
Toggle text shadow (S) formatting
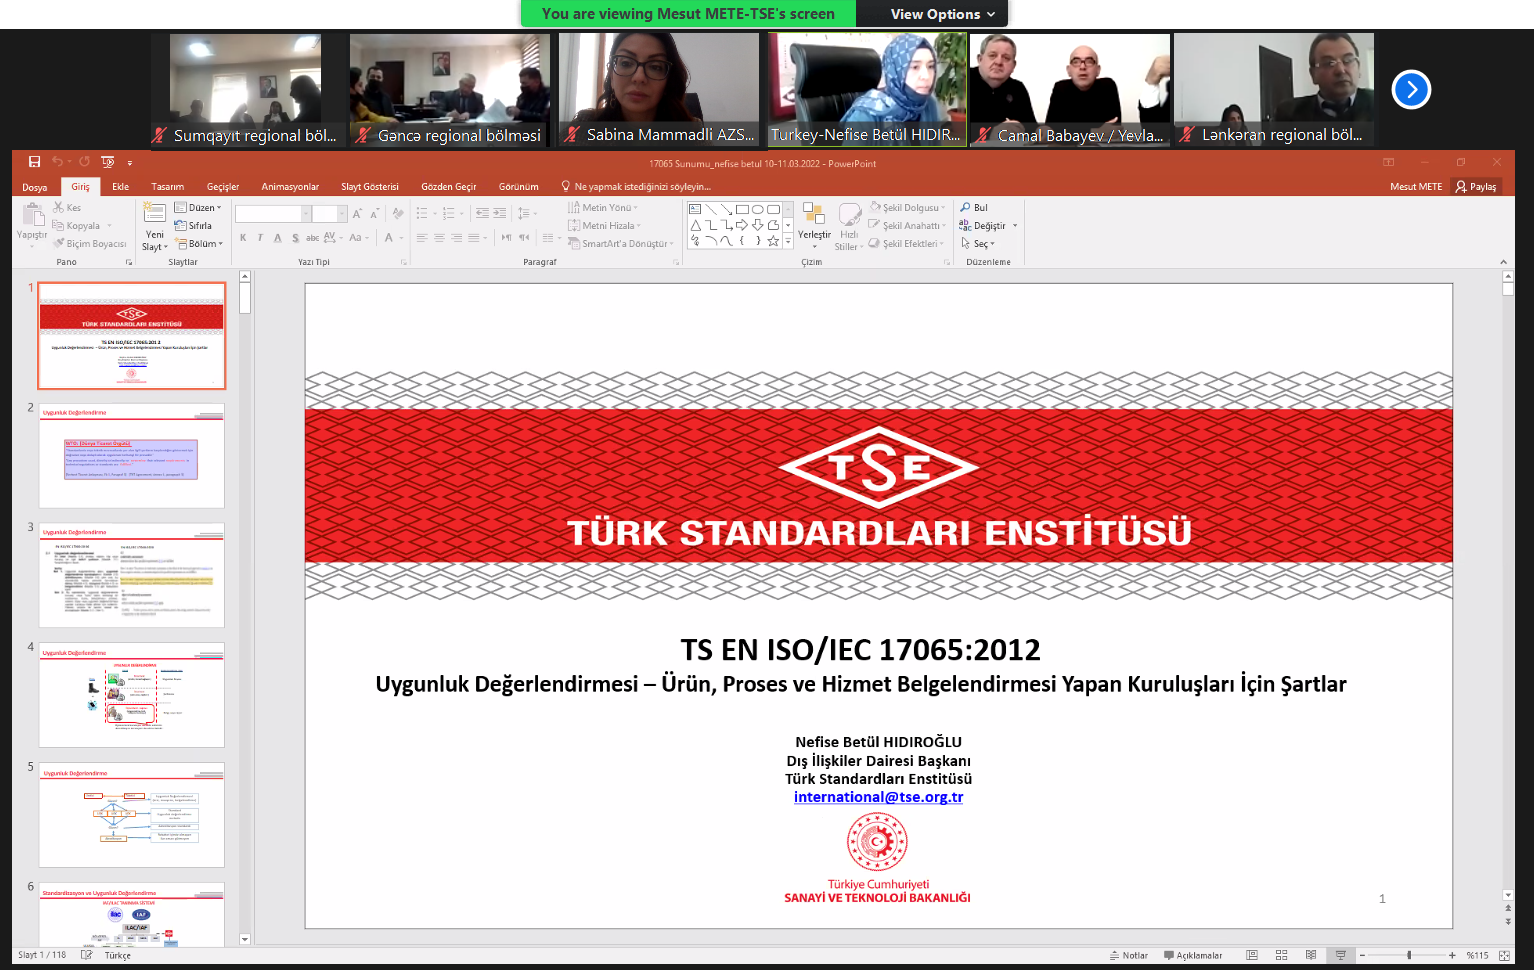[295, 238]
